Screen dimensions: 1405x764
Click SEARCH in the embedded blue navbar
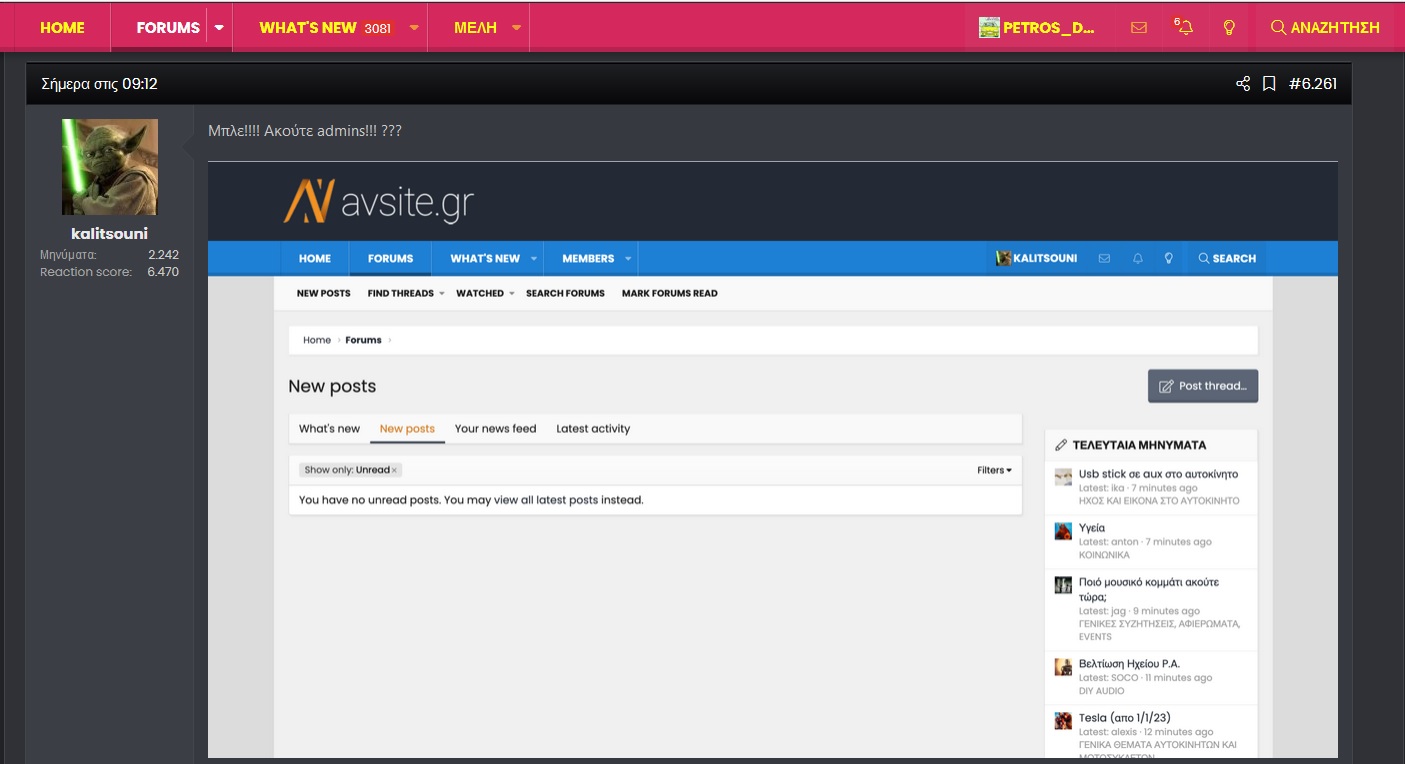(1227, 258)
